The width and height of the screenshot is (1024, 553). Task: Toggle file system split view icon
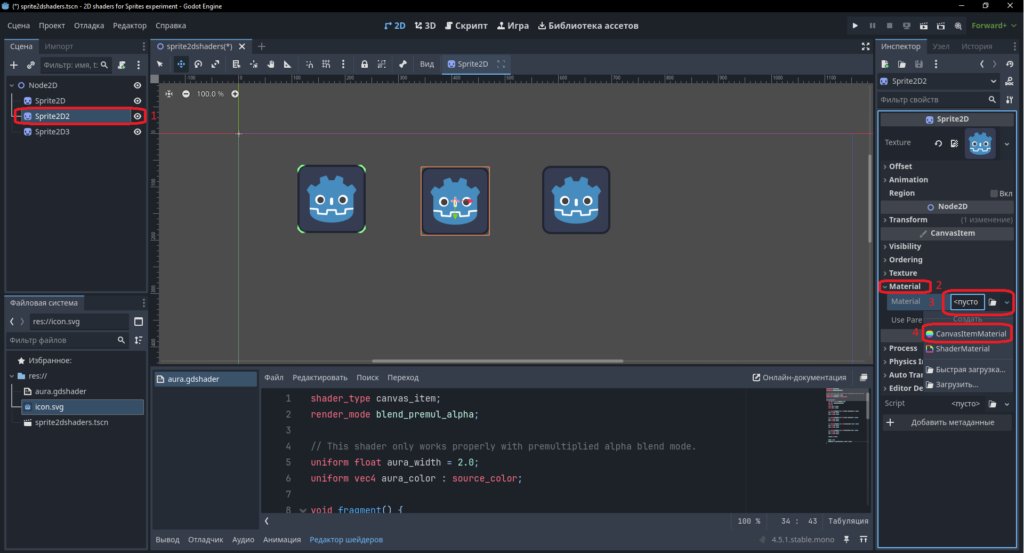point(138,321)
